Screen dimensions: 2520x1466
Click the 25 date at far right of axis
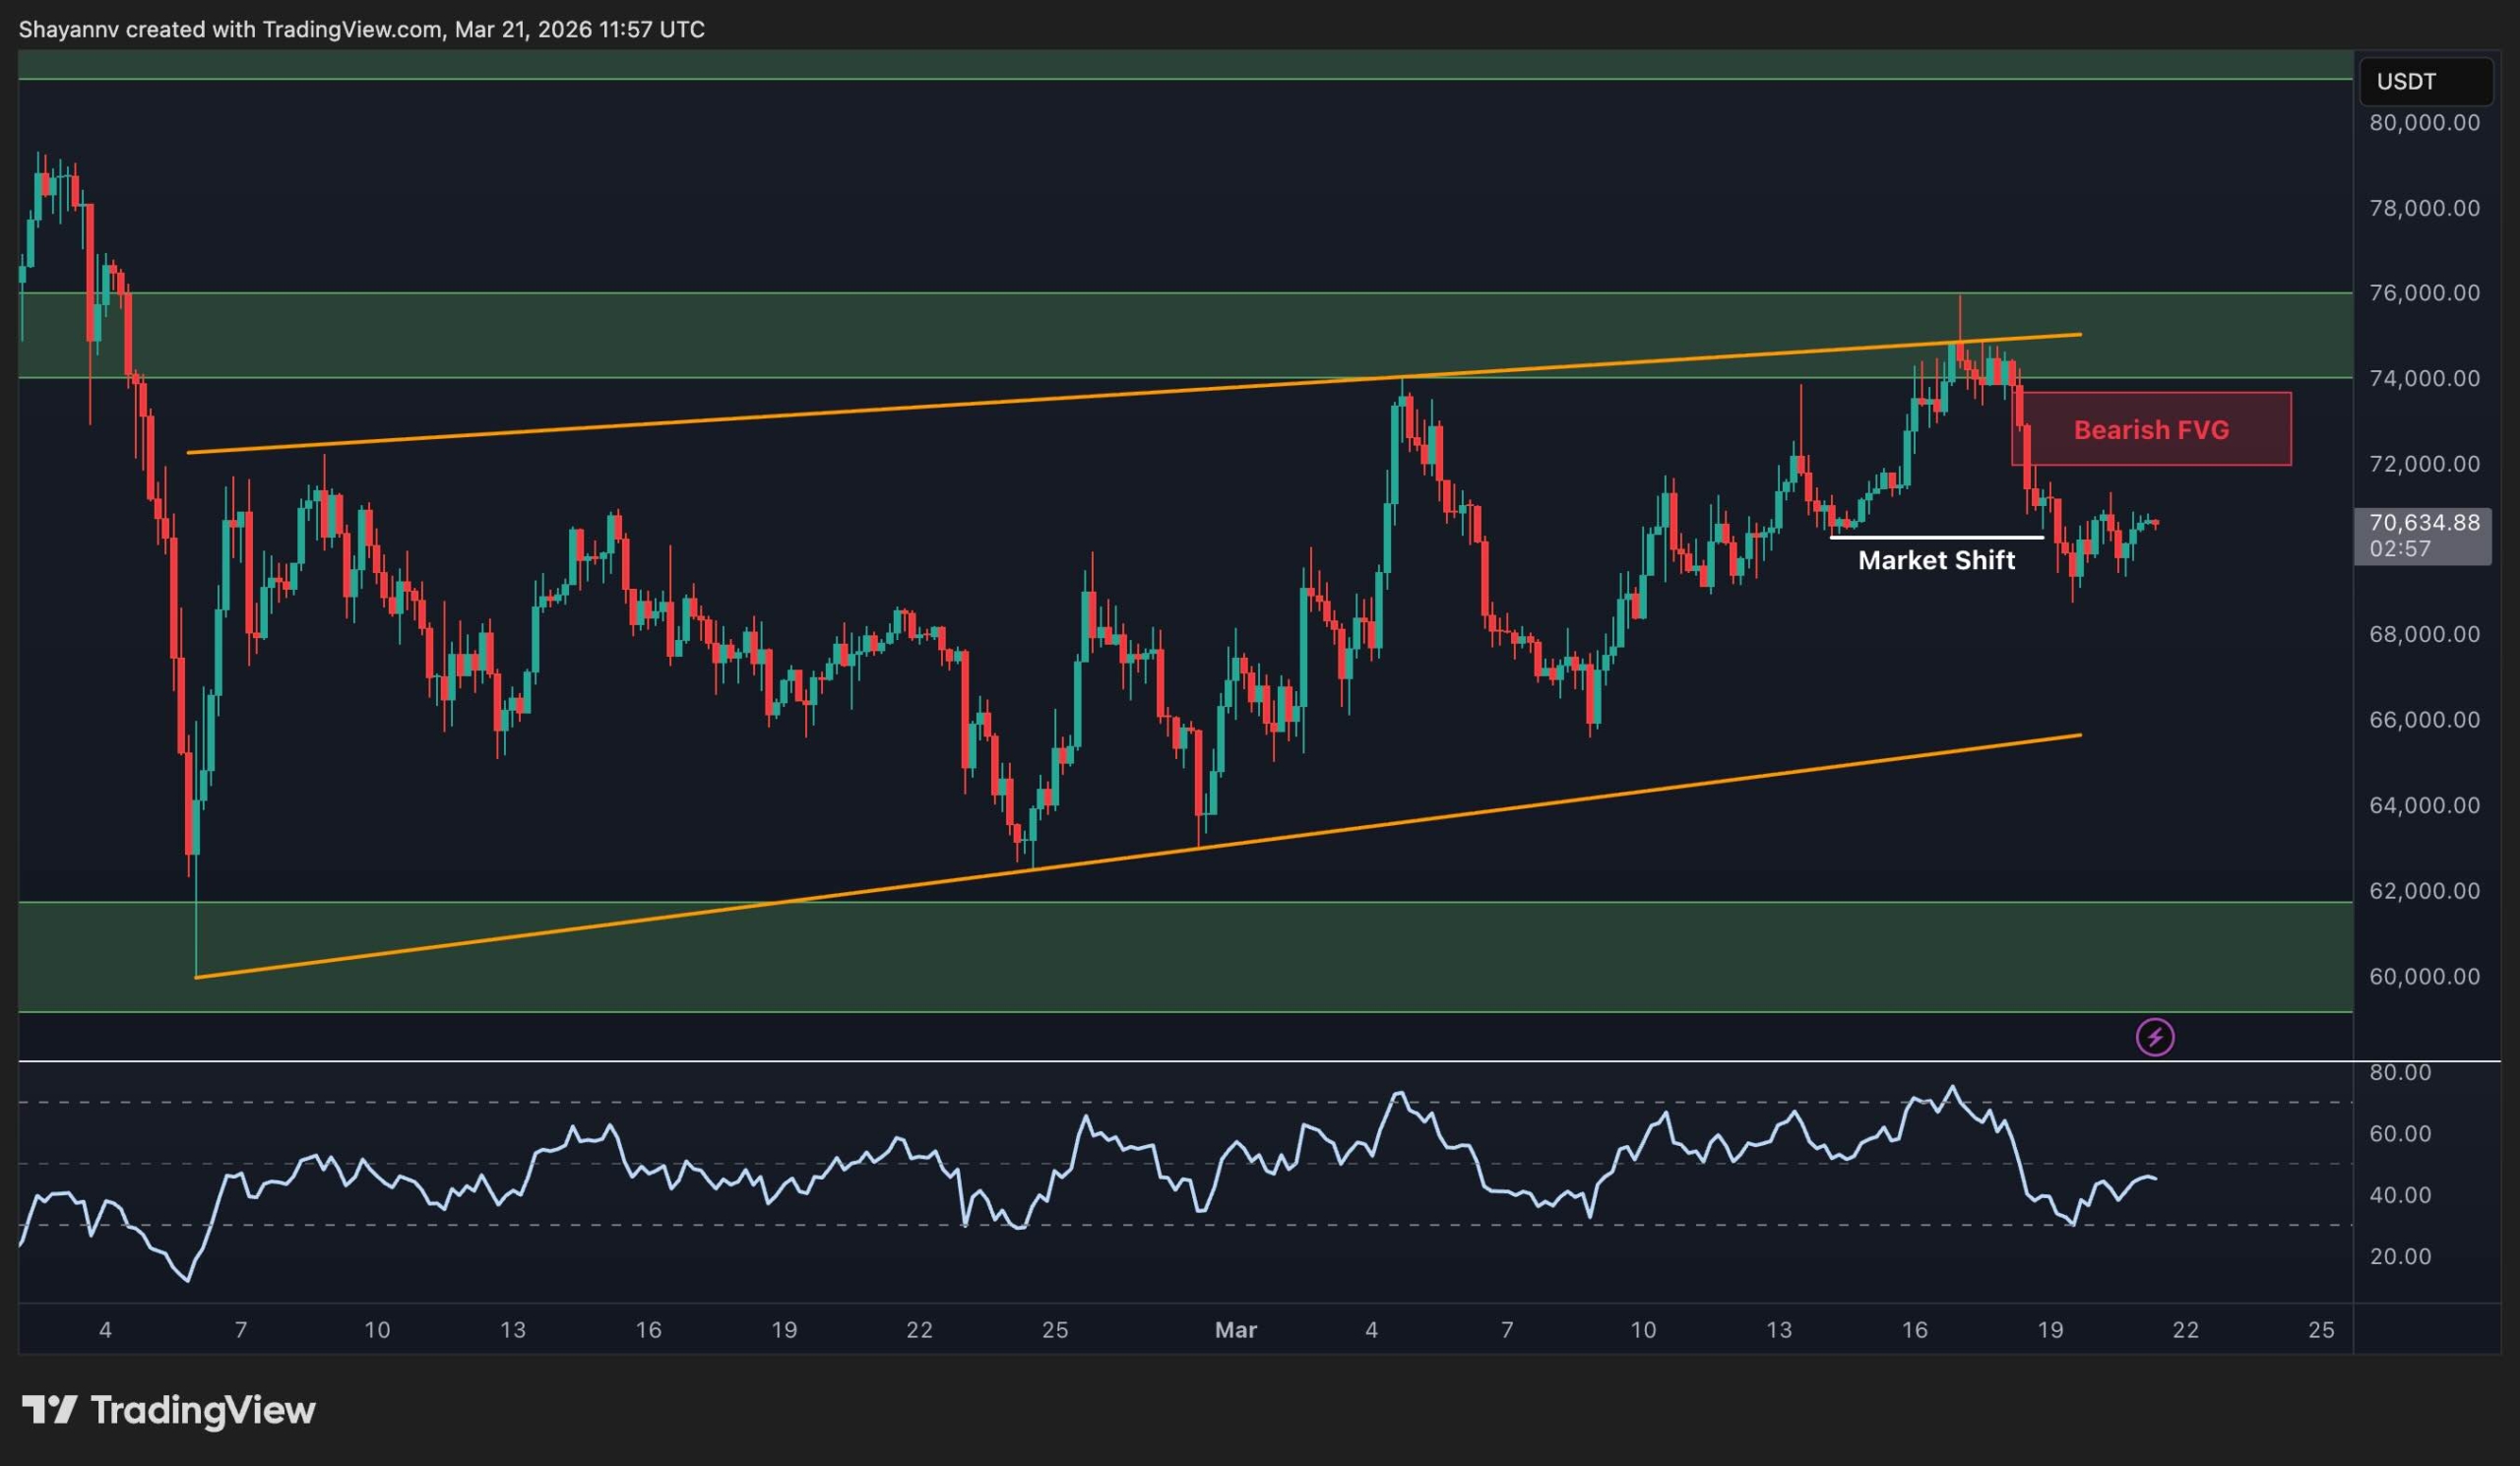click(2321, 1330)
